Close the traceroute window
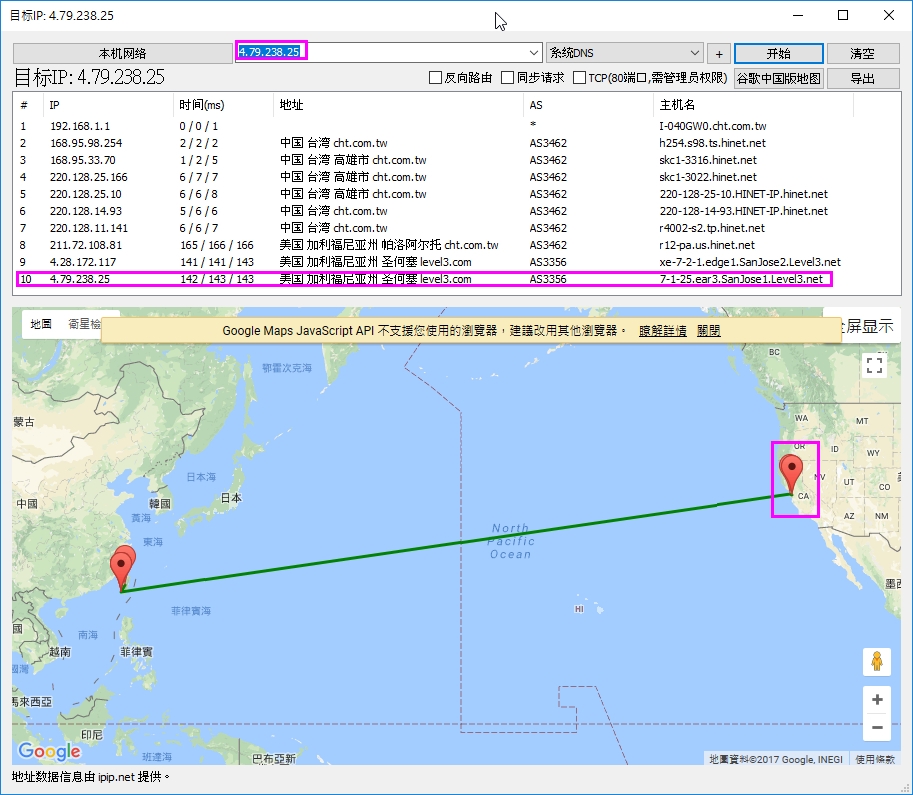Image resolution: width=913 pixels, height=795 pixels. pos(889,15)
